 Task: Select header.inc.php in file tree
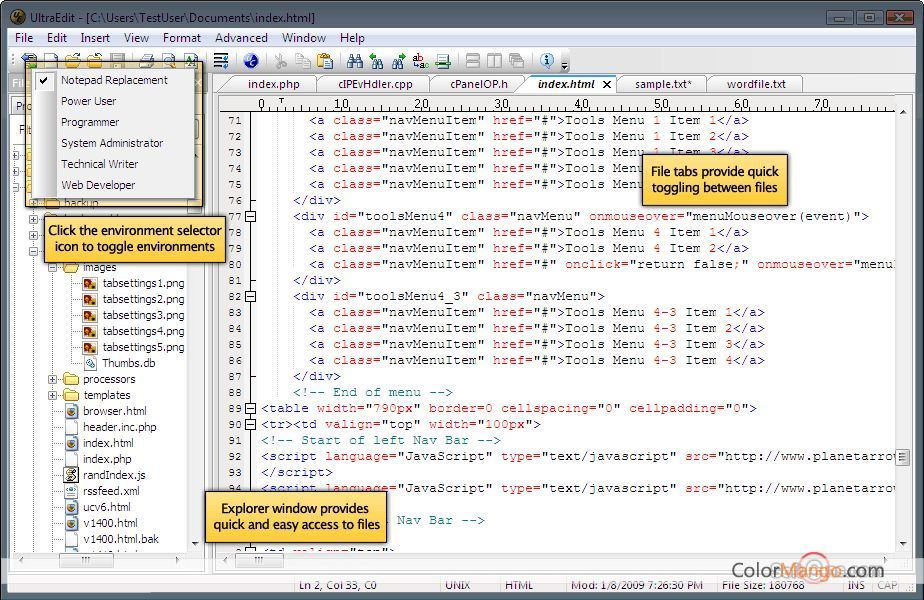point(120,427)
